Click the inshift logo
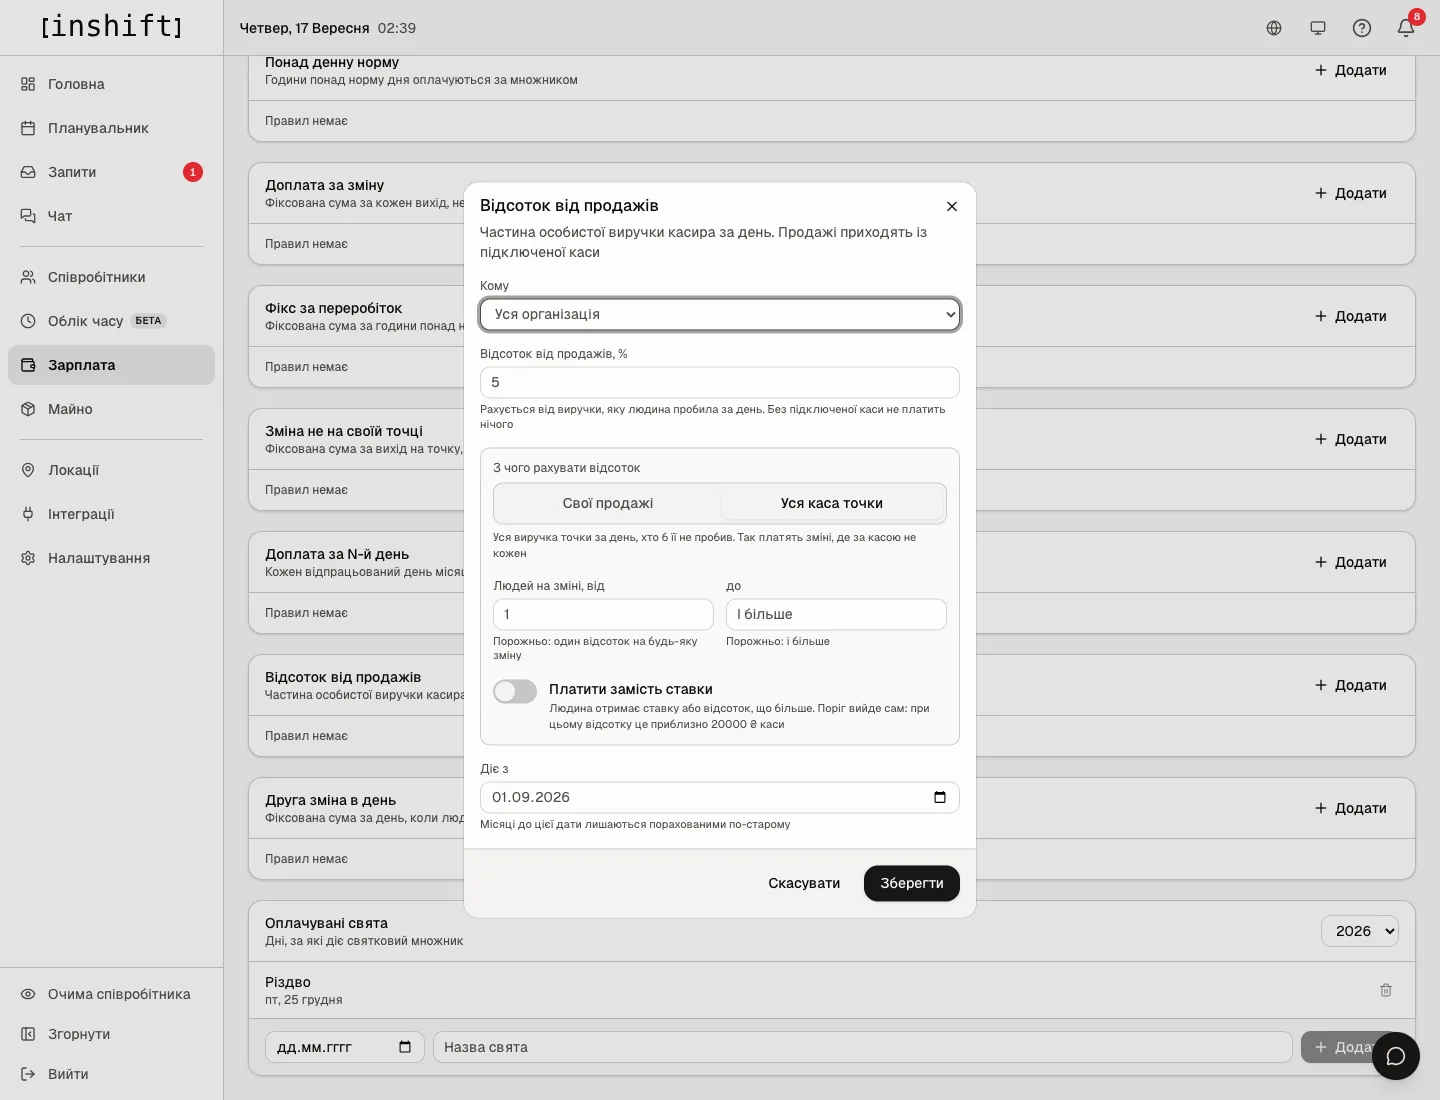The width and height of the screenshot is (1440, 1100). (111, 27)
